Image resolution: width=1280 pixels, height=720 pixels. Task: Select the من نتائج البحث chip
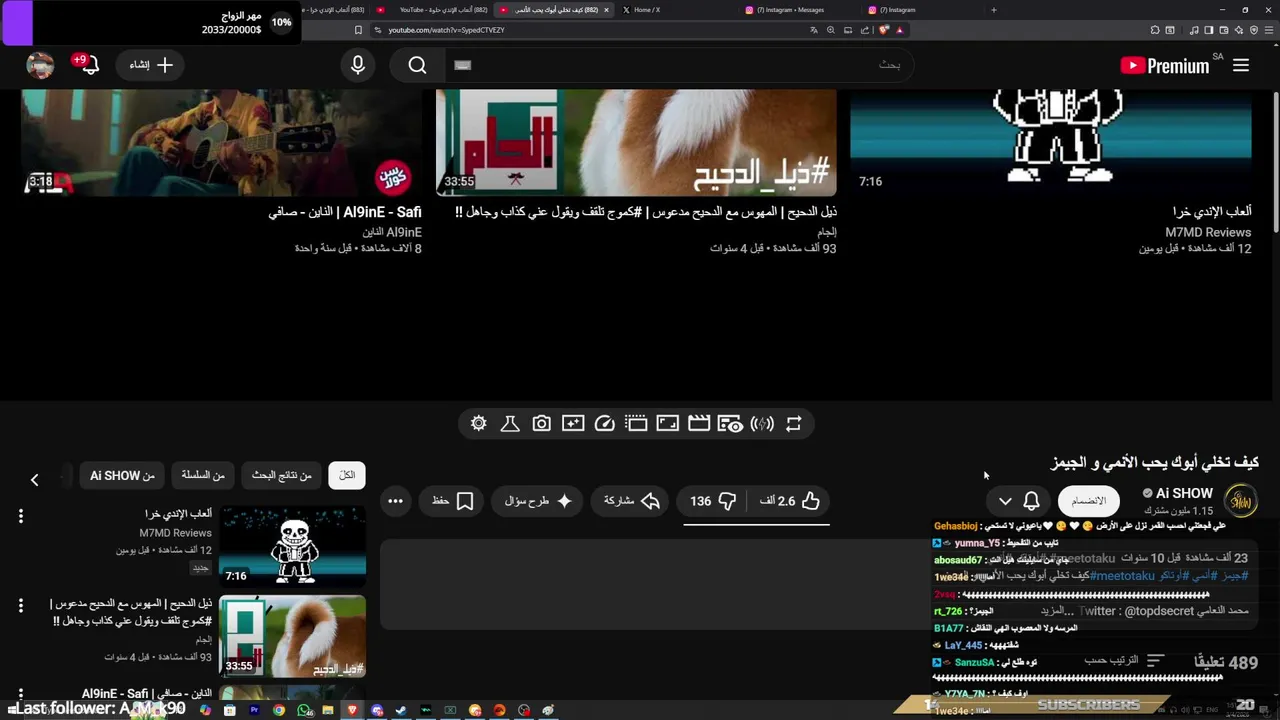coord(282,475)
